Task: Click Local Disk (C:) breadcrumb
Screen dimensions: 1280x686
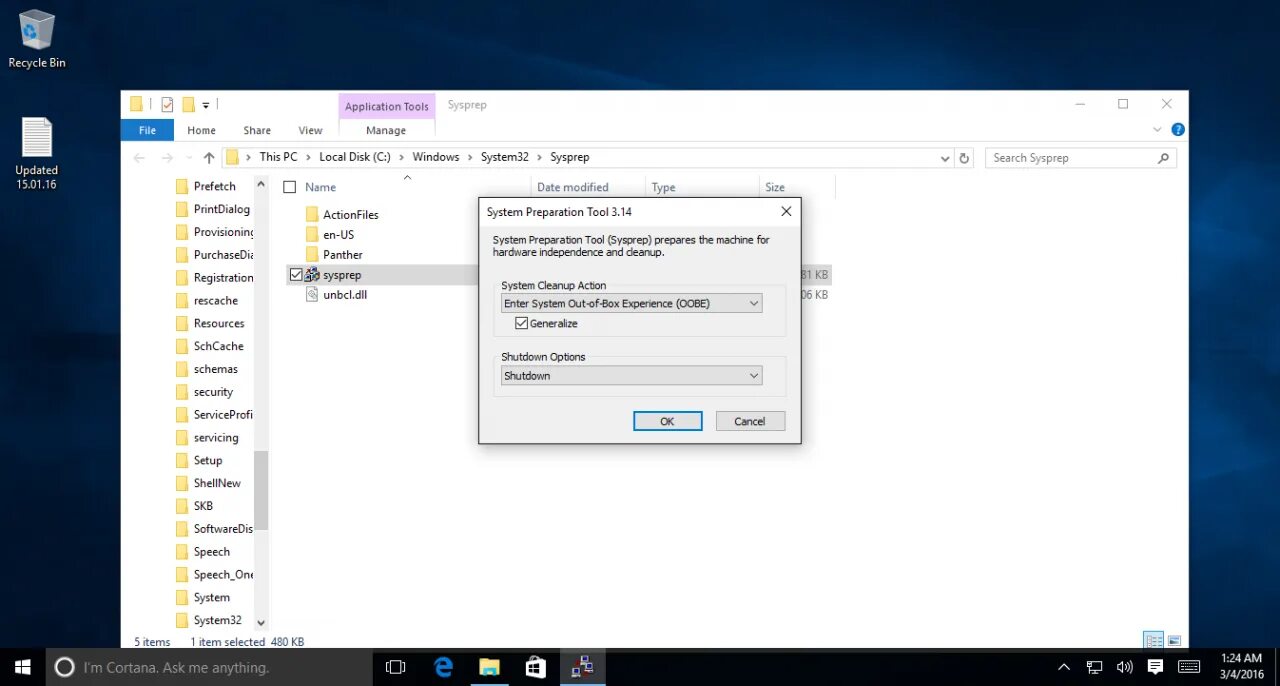Action: click(x=355, y=157)
